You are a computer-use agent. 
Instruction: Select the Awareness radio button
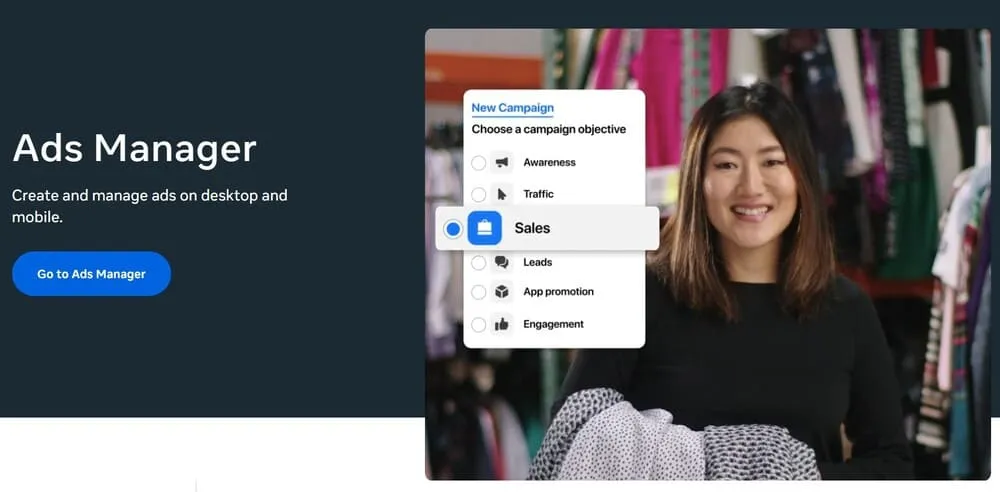[x=479, y=162]
